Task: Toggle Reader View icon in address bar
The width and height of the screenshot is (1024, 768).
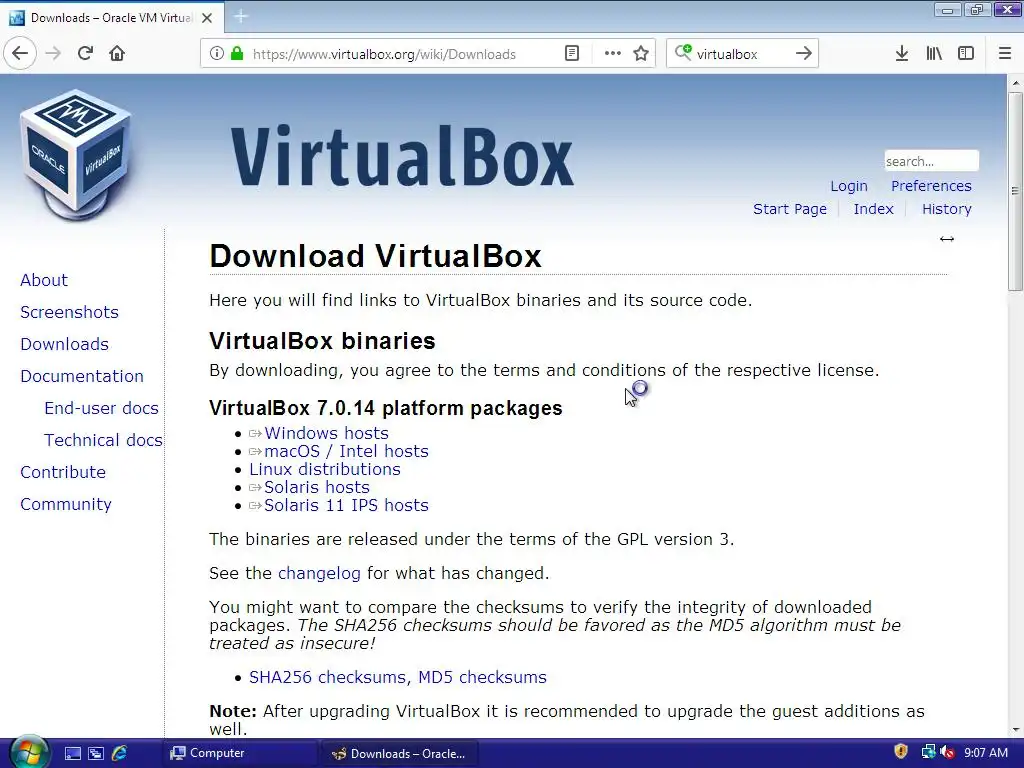Action: (572, 54)
